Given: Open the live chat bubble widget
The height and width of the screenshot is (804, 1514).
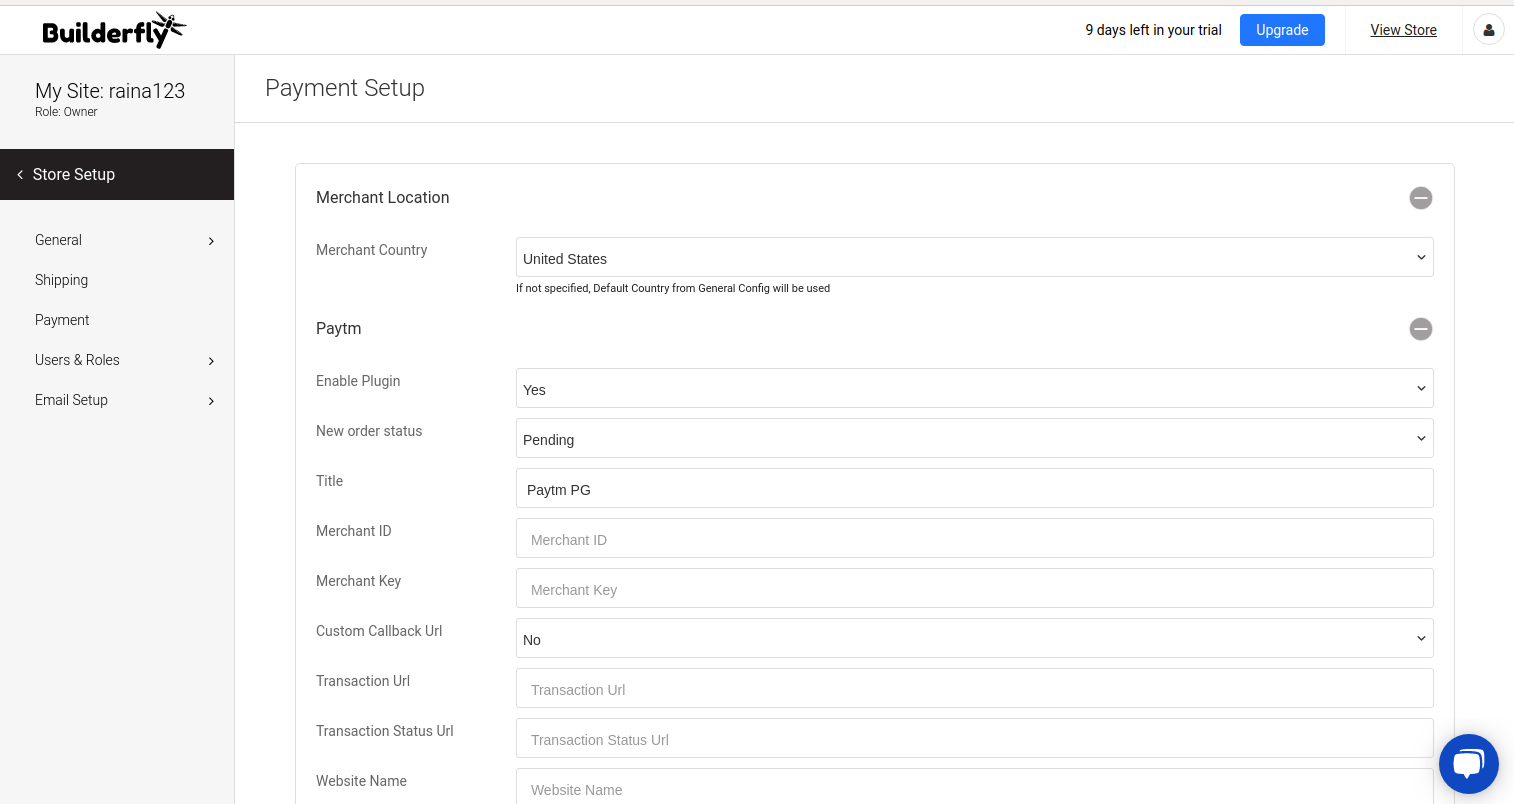Looking at the screenshot, I should coord(1468,764).
